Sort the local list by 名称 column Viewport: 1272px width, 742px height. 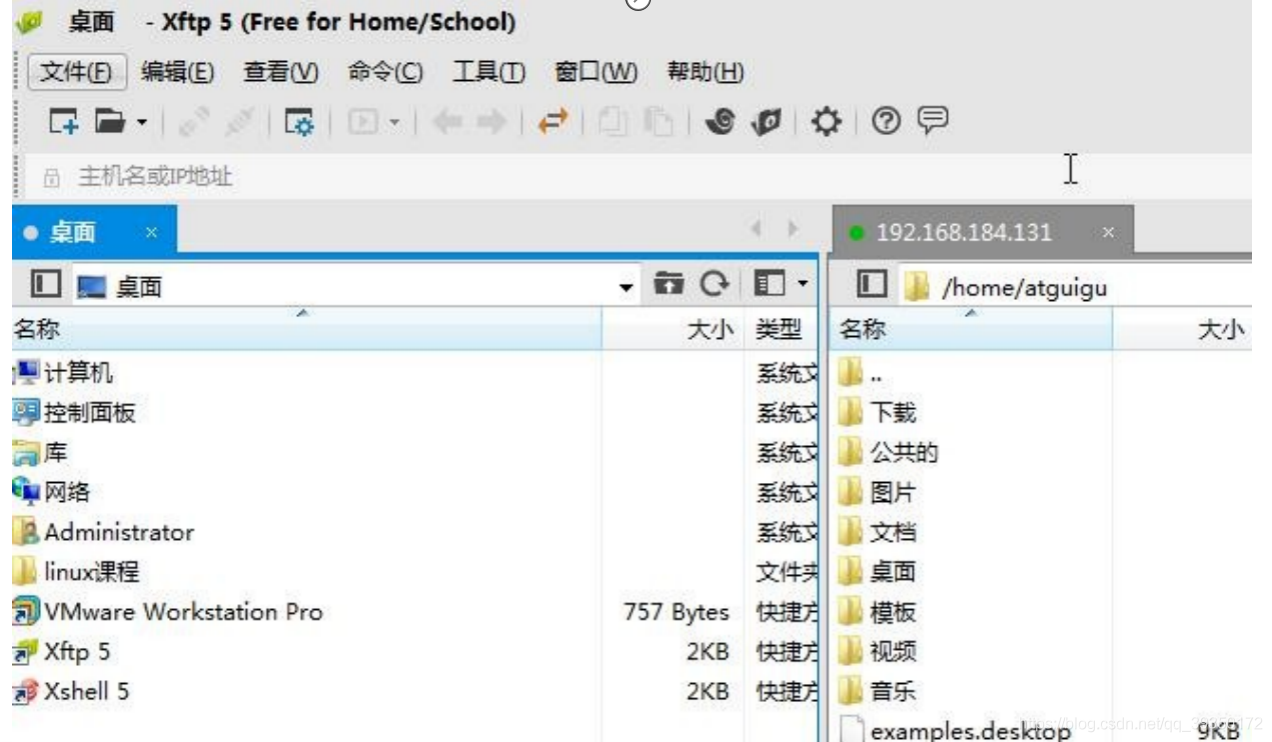point(306,328)
